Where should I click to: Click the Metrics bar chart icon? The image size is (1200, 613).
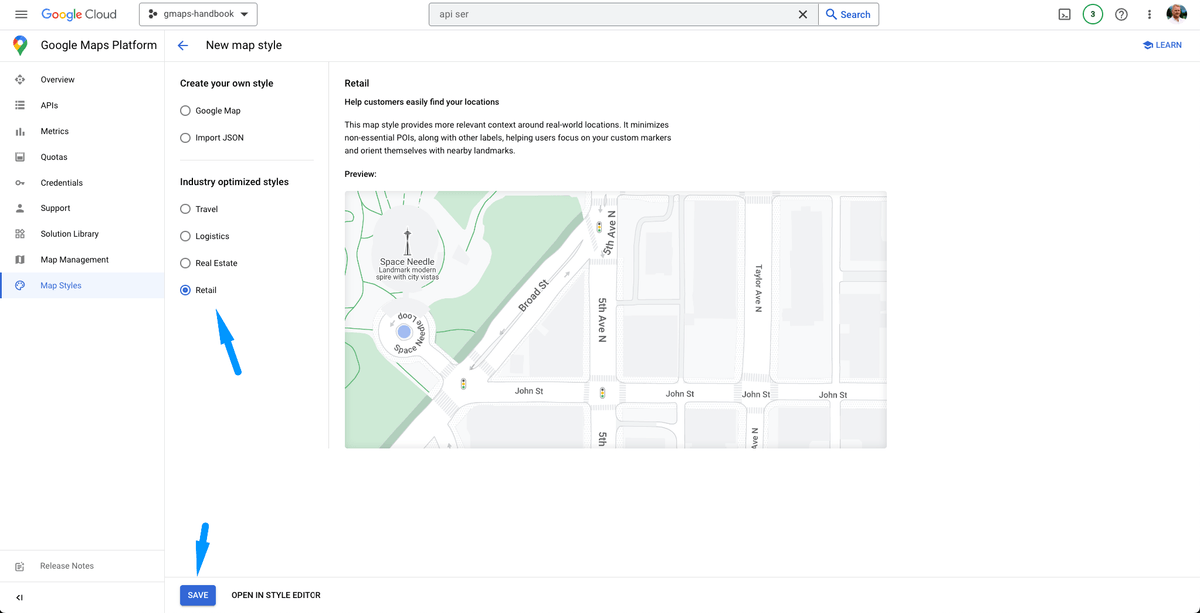pyautogui.click(x=20, y=131)
